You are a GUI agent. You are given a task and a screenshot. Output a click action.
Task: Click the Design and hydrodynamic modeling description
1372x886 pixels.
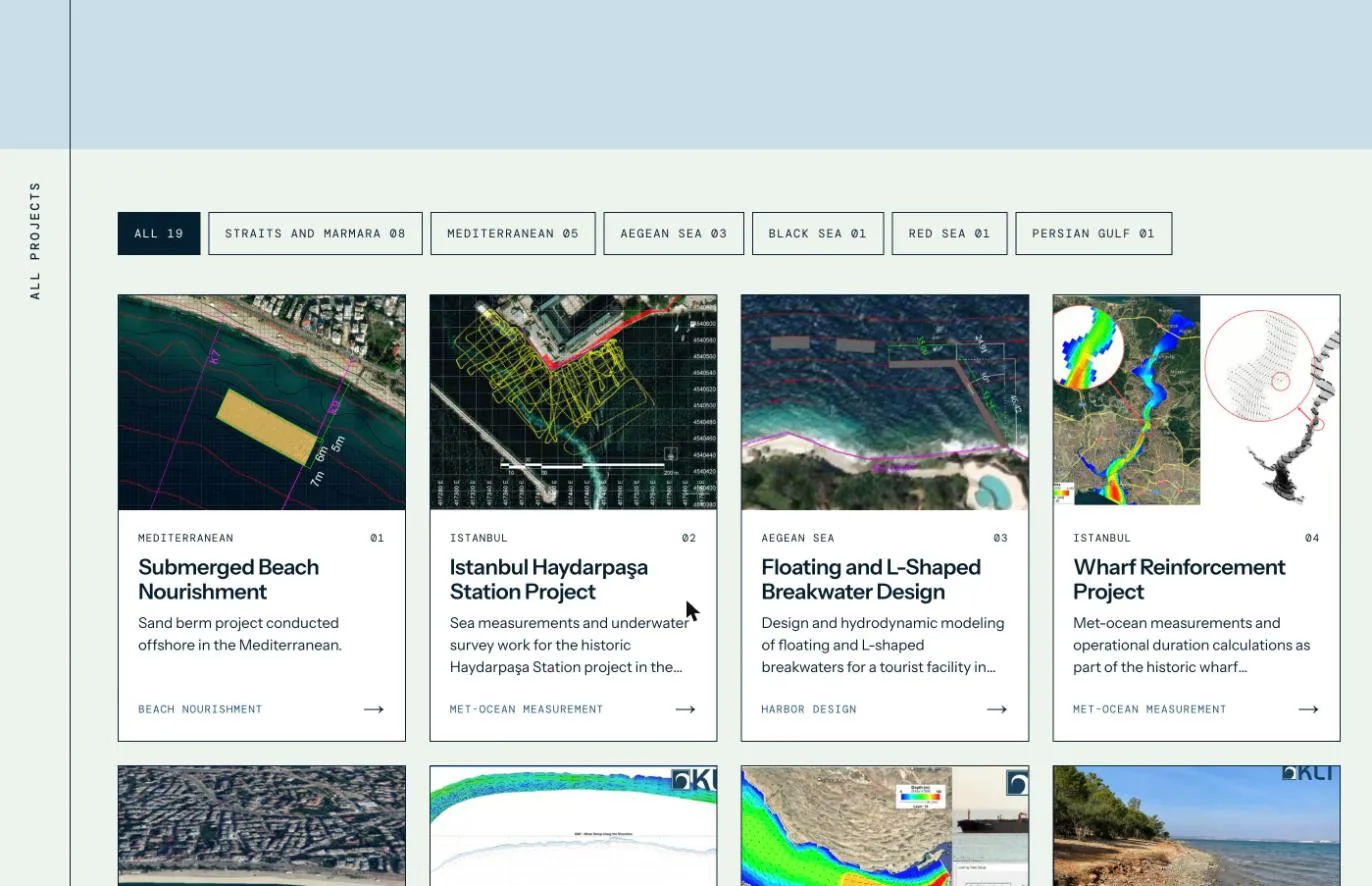pyautogui.click(x=882, y=645)
